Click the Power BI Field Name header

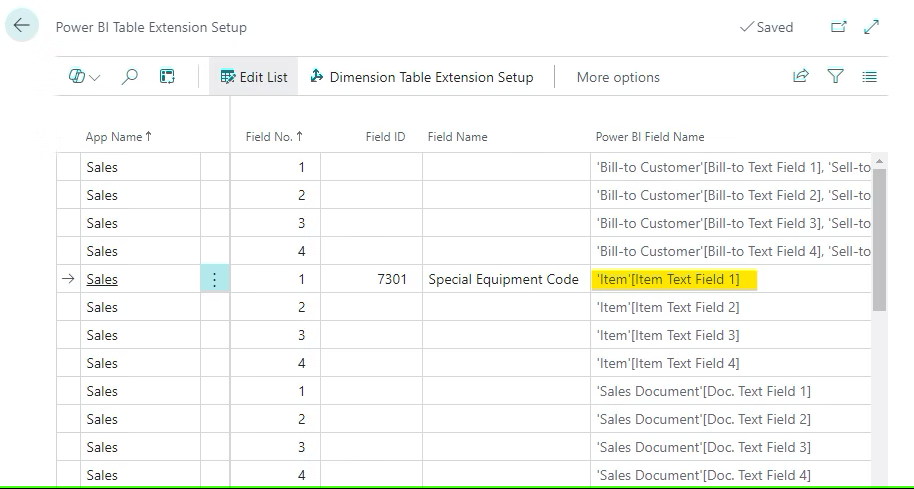650,137
